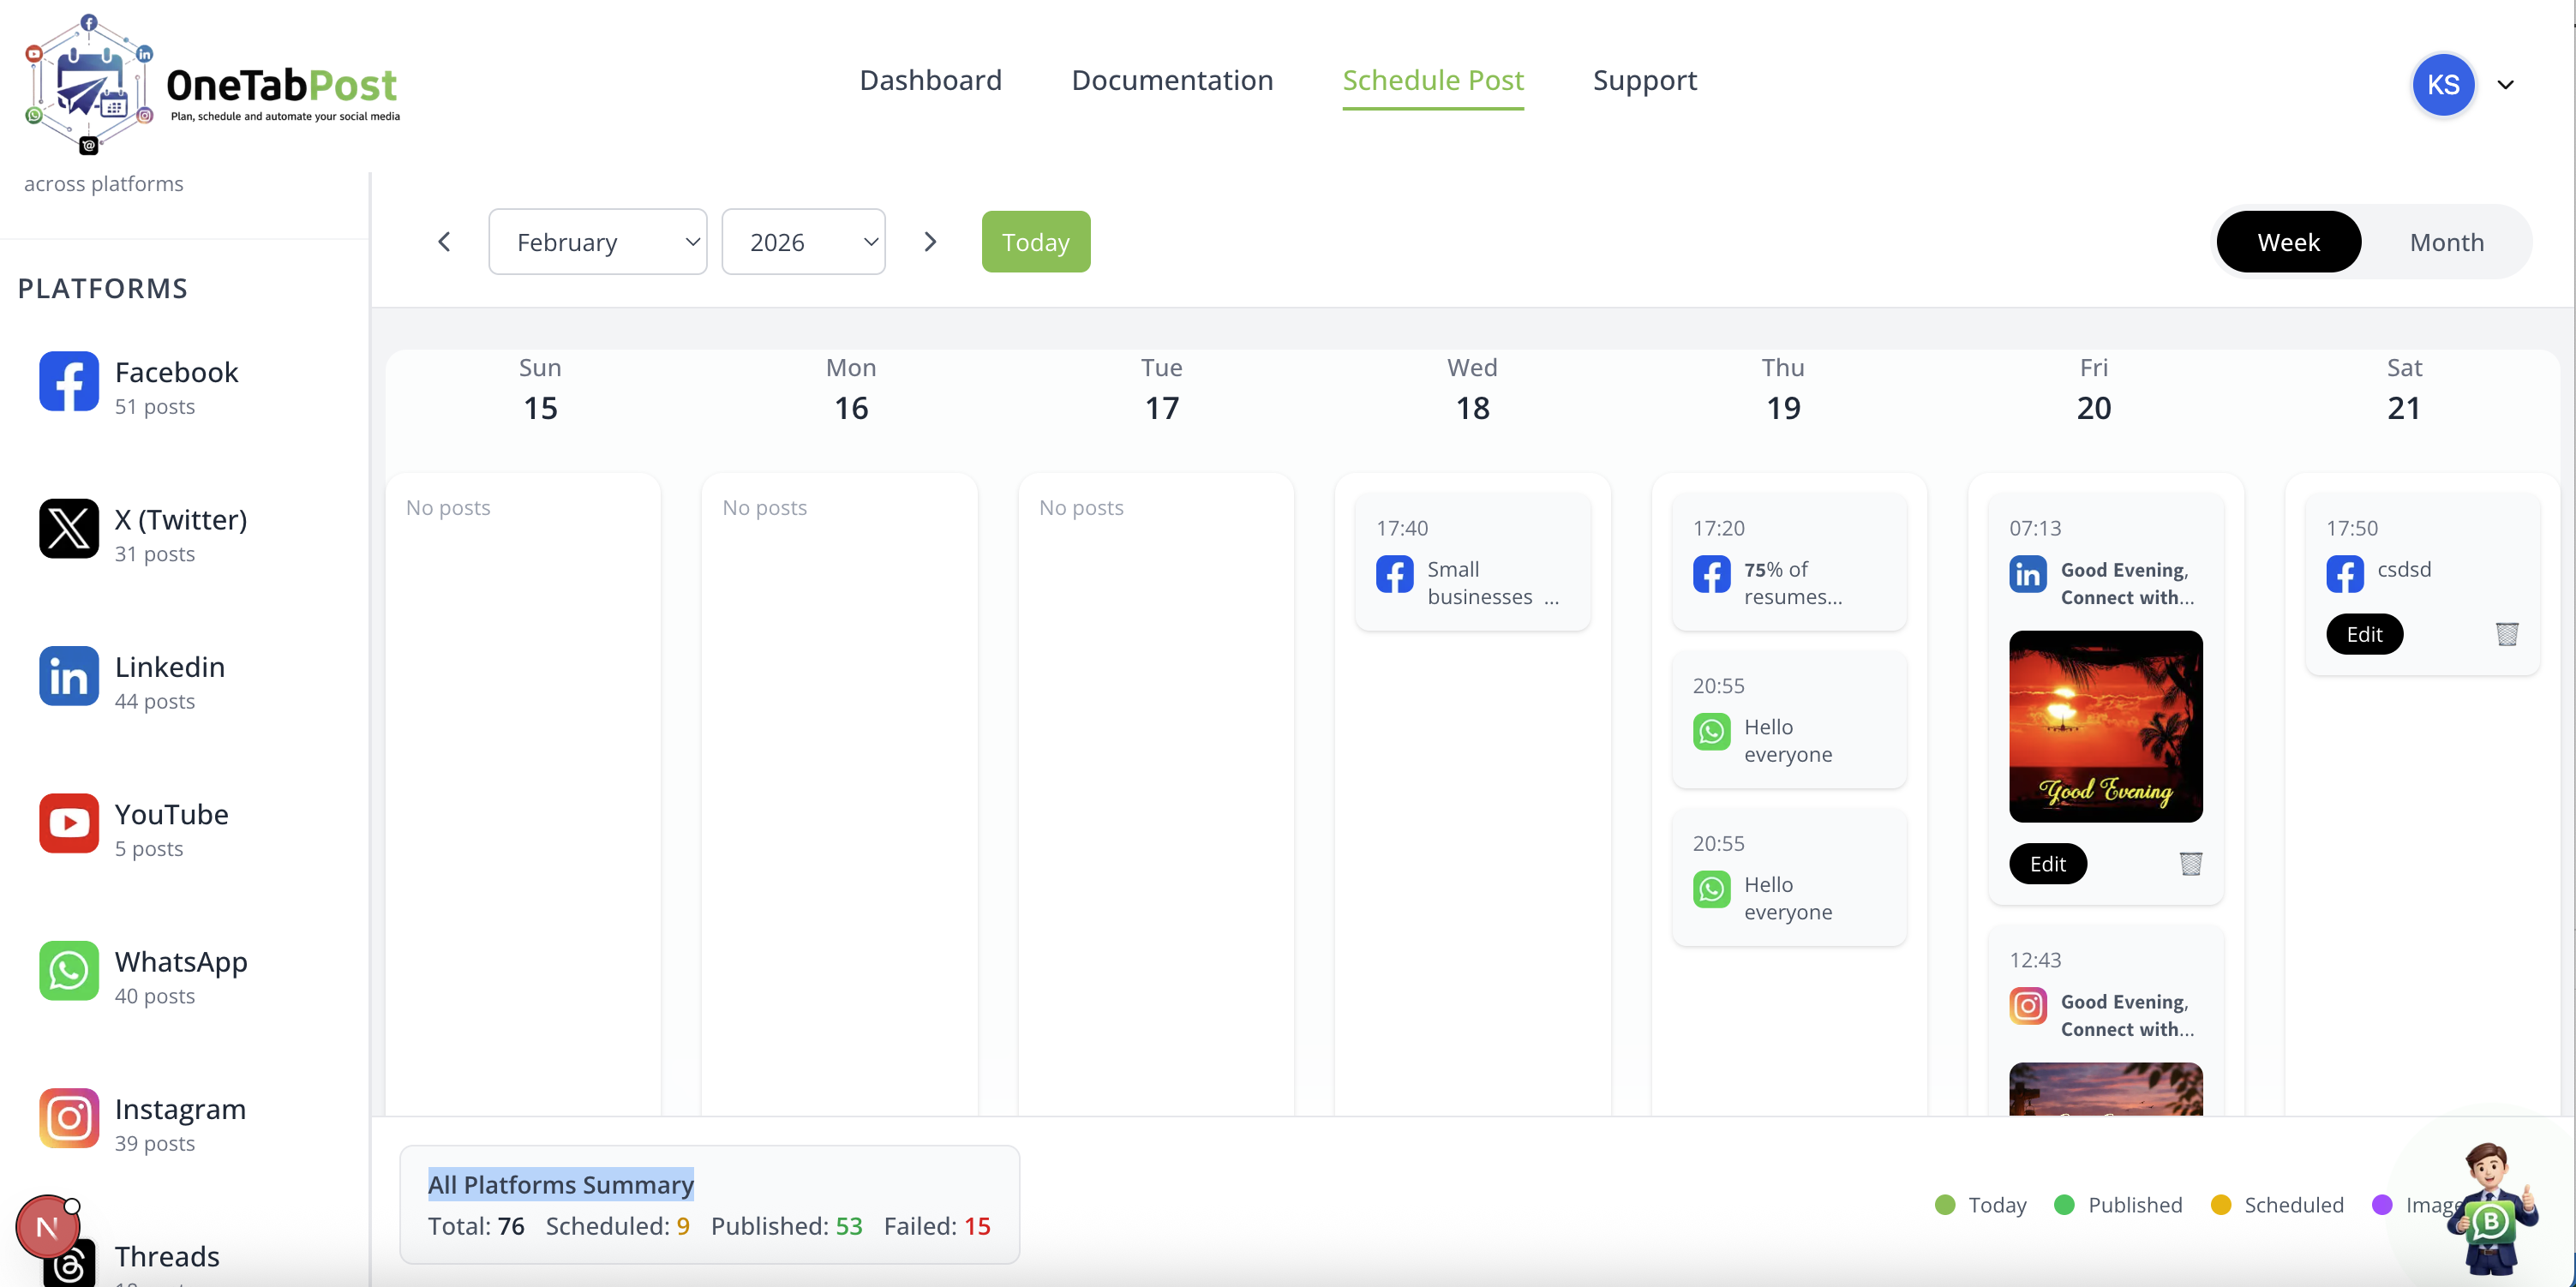2576x1287 pixels.
Task: Click Edit on the Saturday csdsd post
Action: [x=2364, y=634]
